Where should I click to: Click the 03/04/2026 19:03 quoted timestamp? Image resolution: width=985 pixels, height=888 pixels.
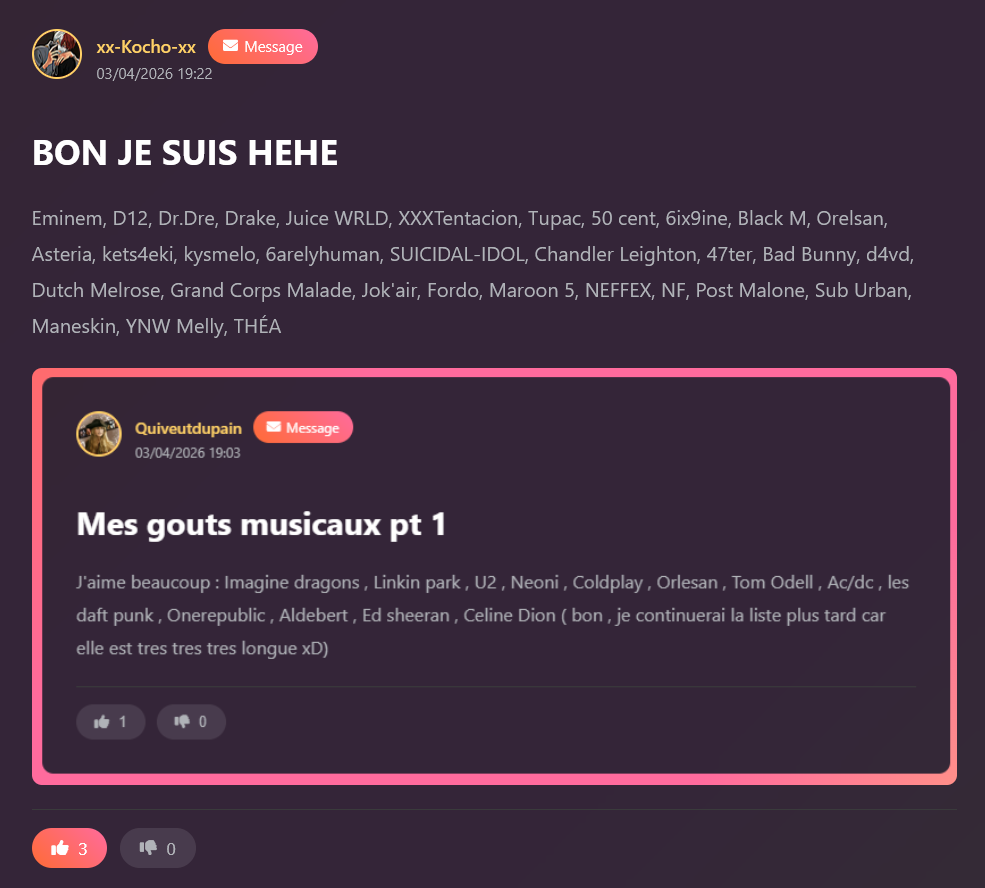pos(187,453)
